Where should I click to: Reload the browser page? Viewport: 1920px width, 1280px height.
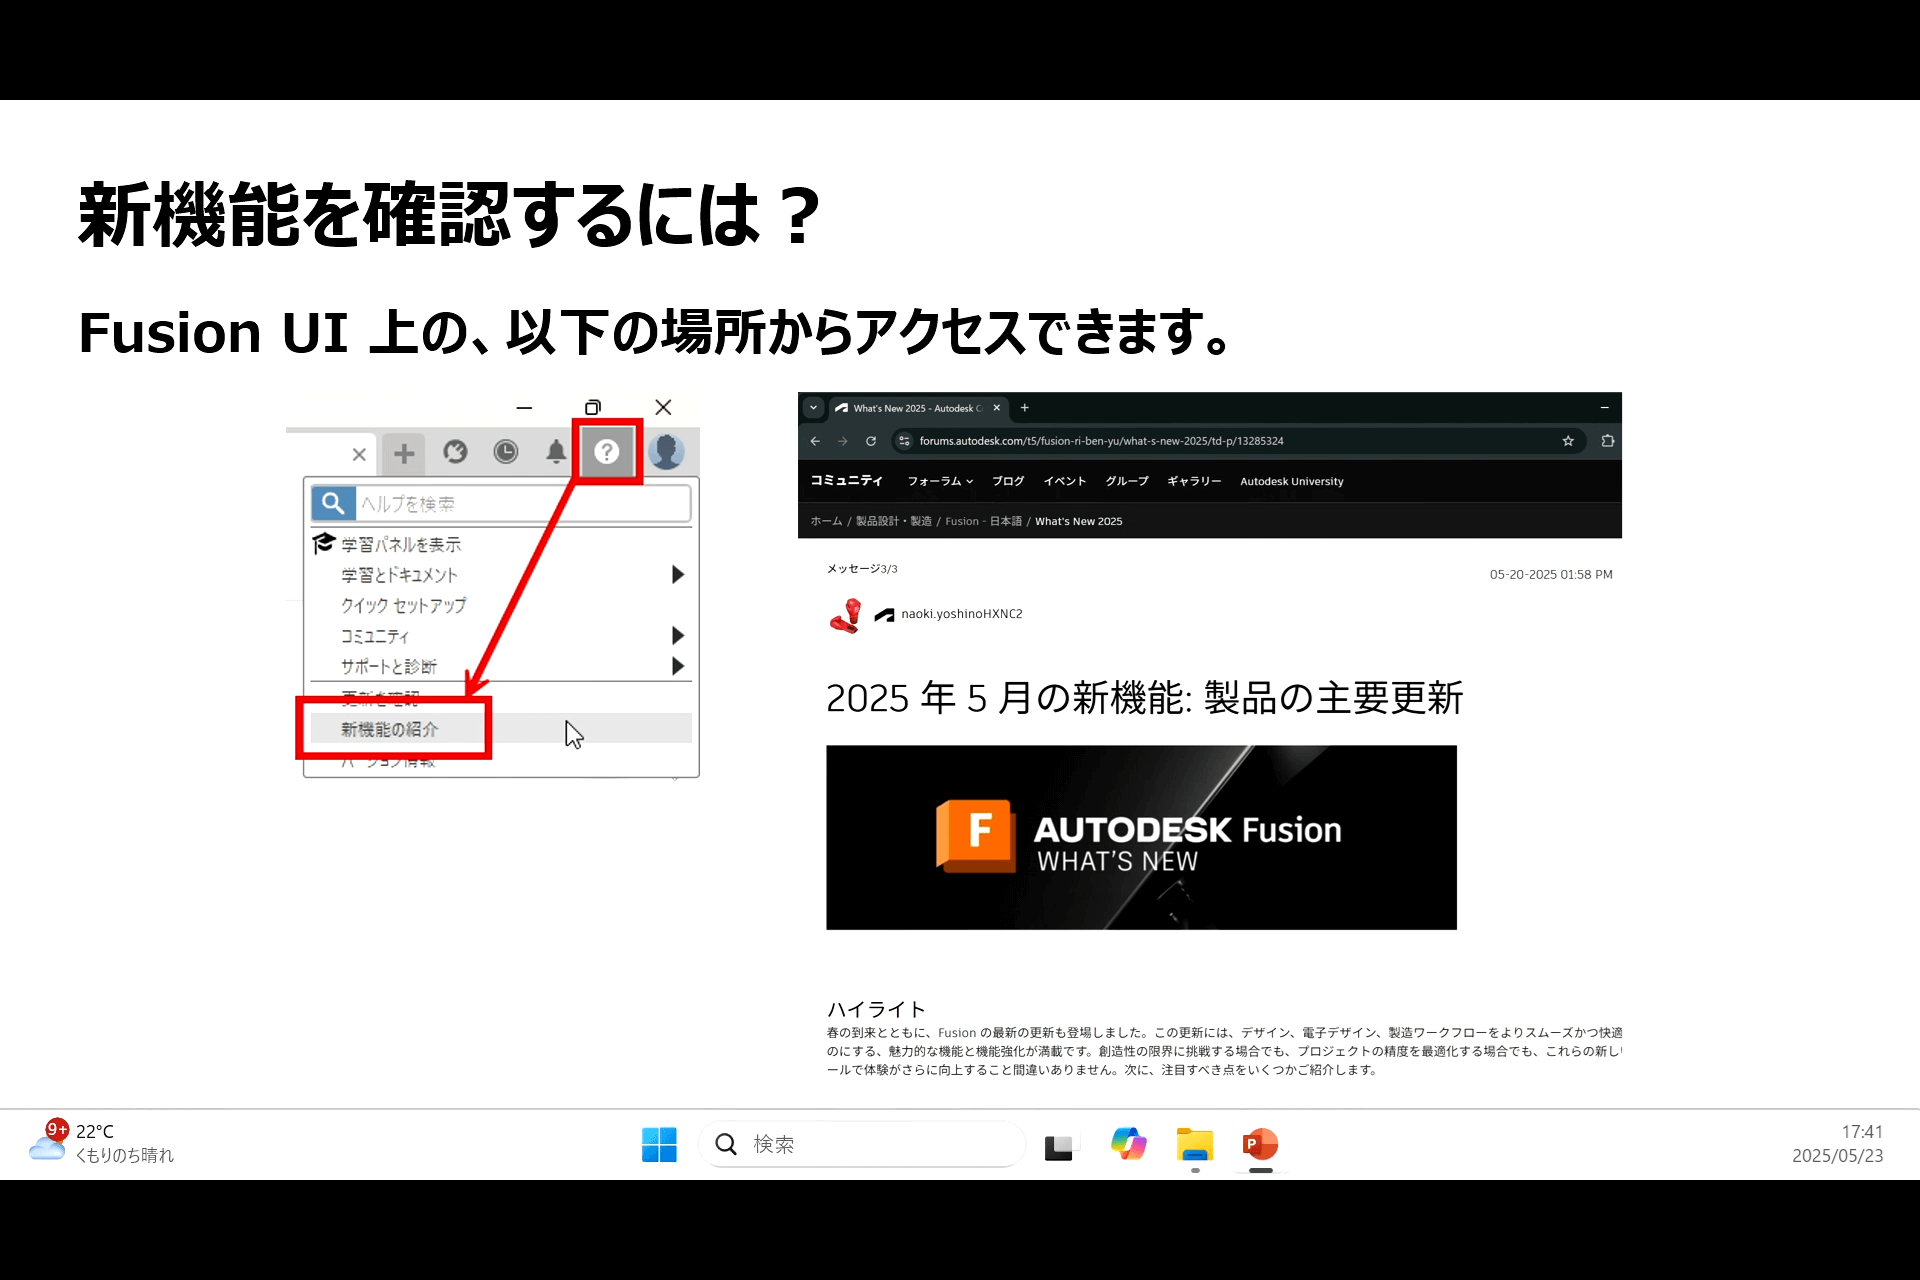tap(871, 441)
